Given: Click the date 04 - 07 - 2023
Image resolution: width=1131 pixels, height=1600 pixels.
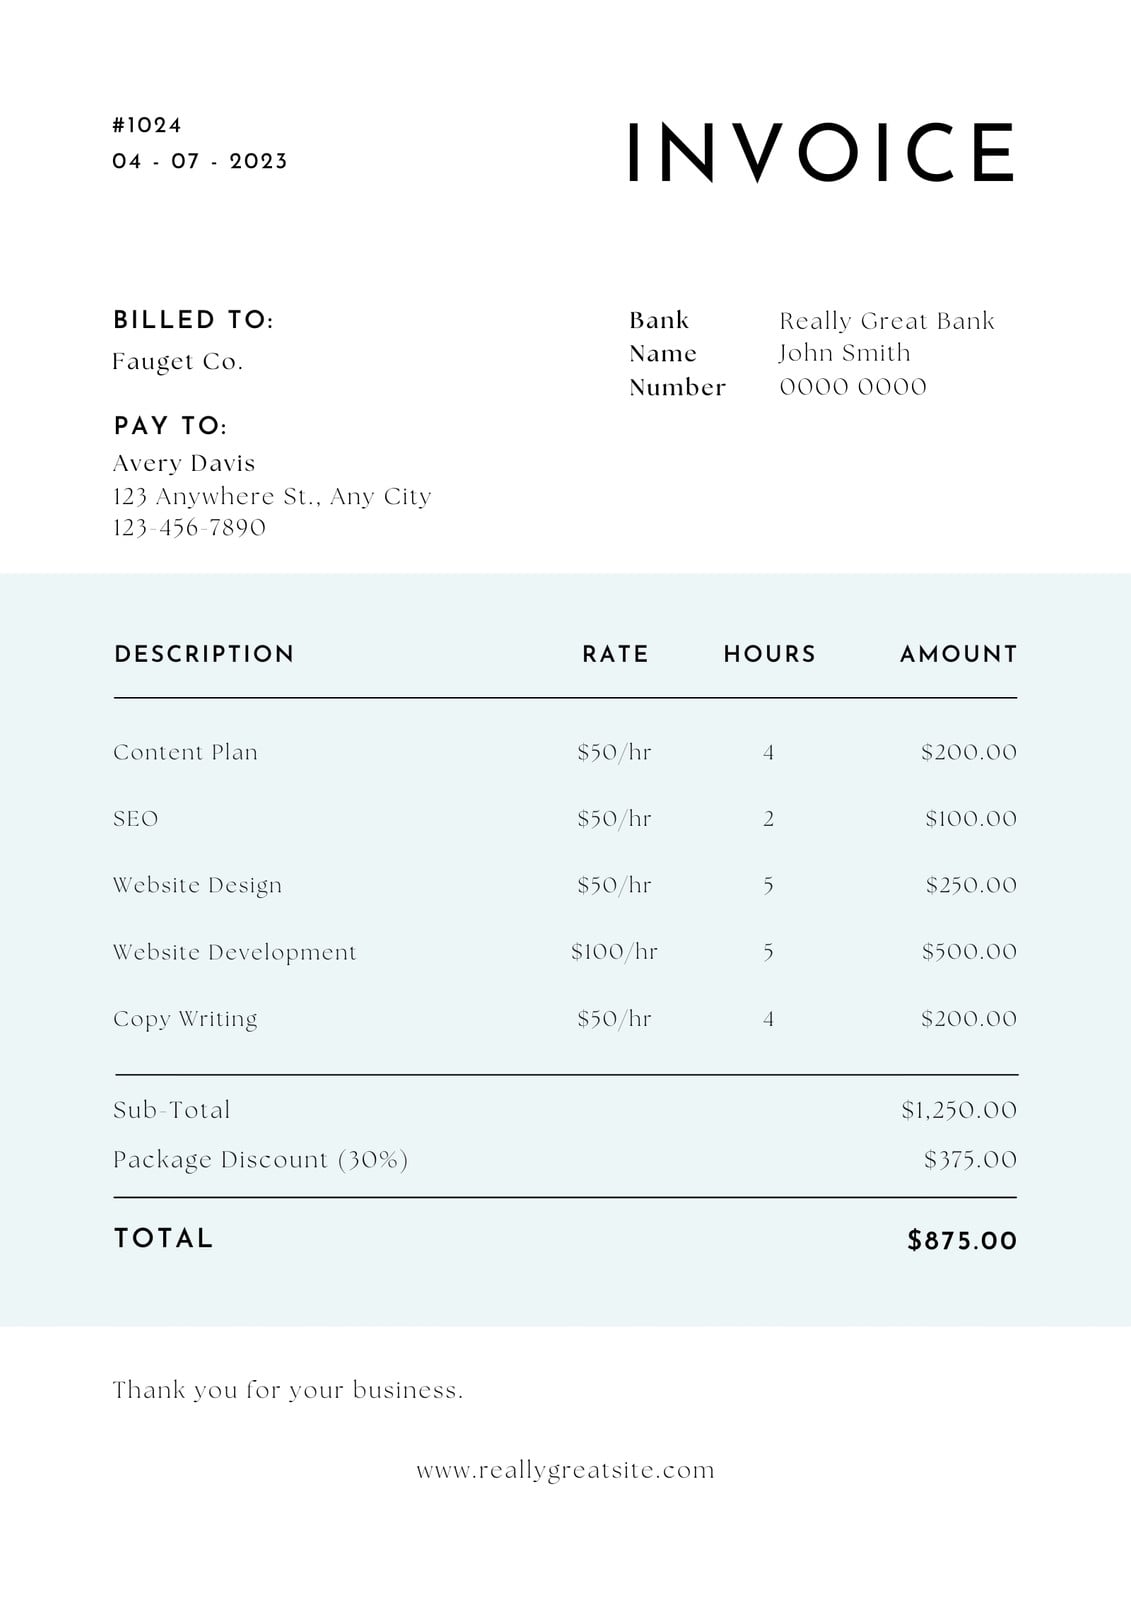Looking at the screenshot, I should point(200,161).
